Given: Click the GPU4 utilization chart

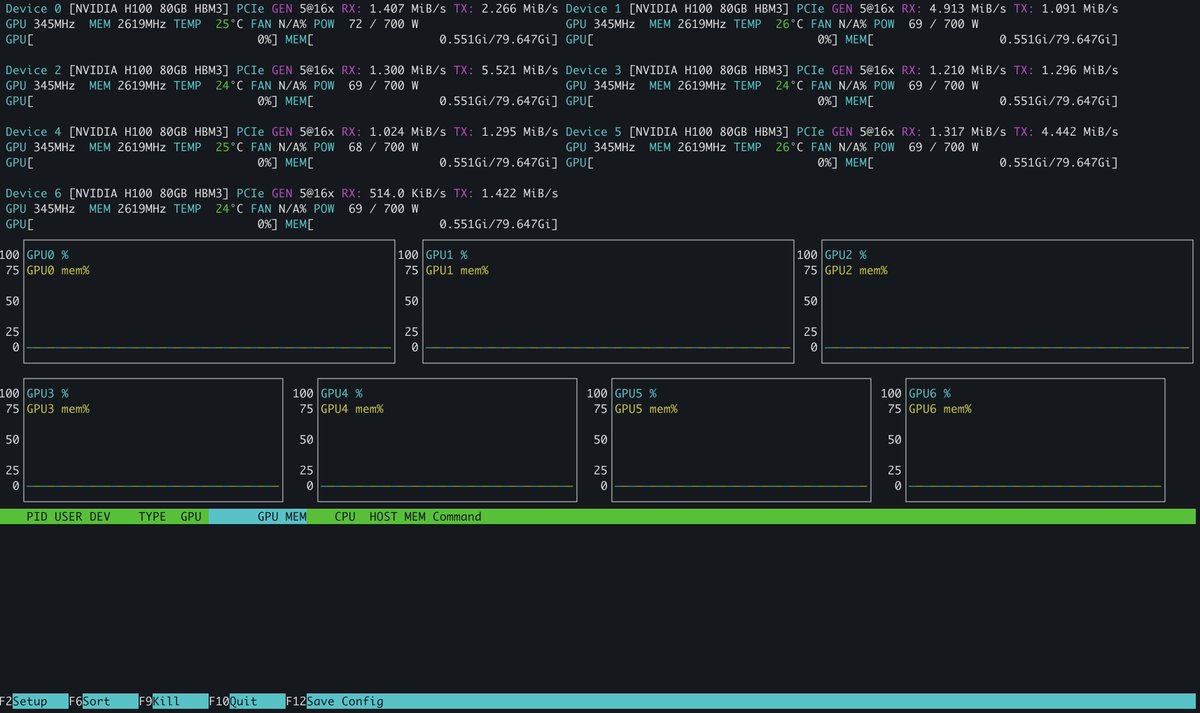Looking at the screenshot, I should [447, 439].
